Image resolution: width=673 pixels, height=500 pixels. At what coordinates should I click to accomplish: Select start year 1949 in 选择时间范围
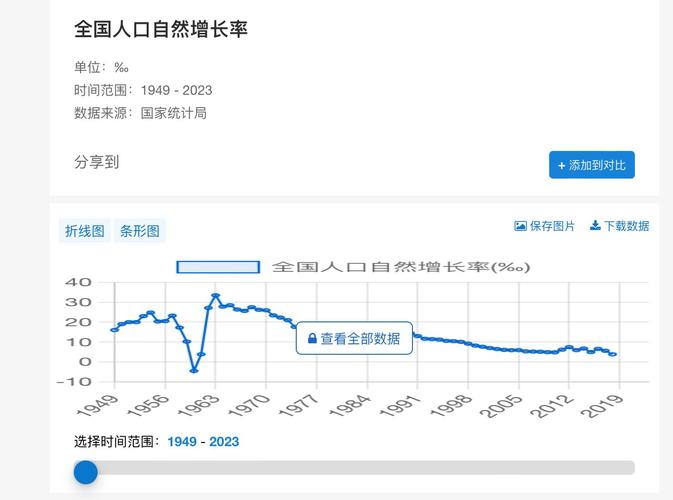(182, 441)
